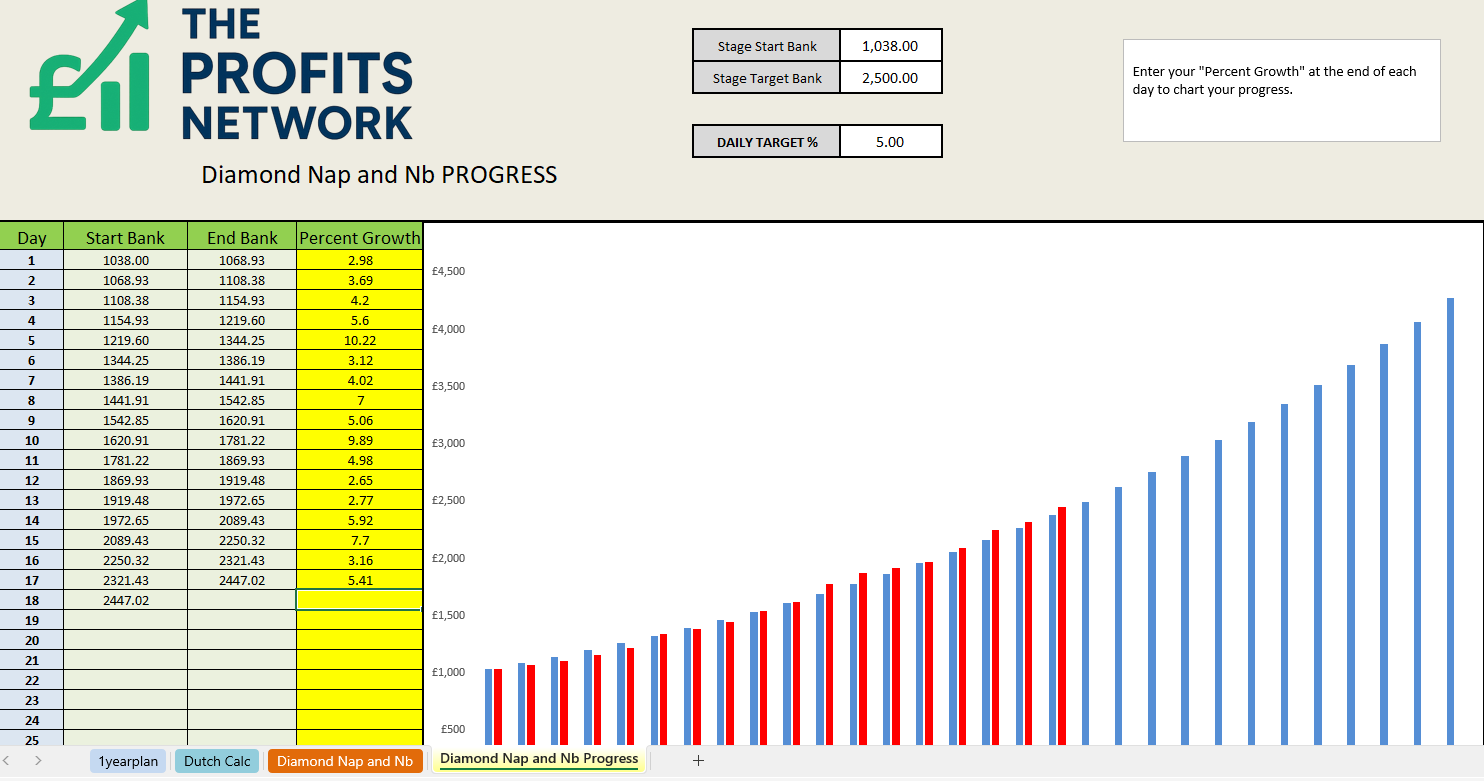
Task: Select the Diamond Nap and Nb Progress tab
Action: (x=539, y=759)
